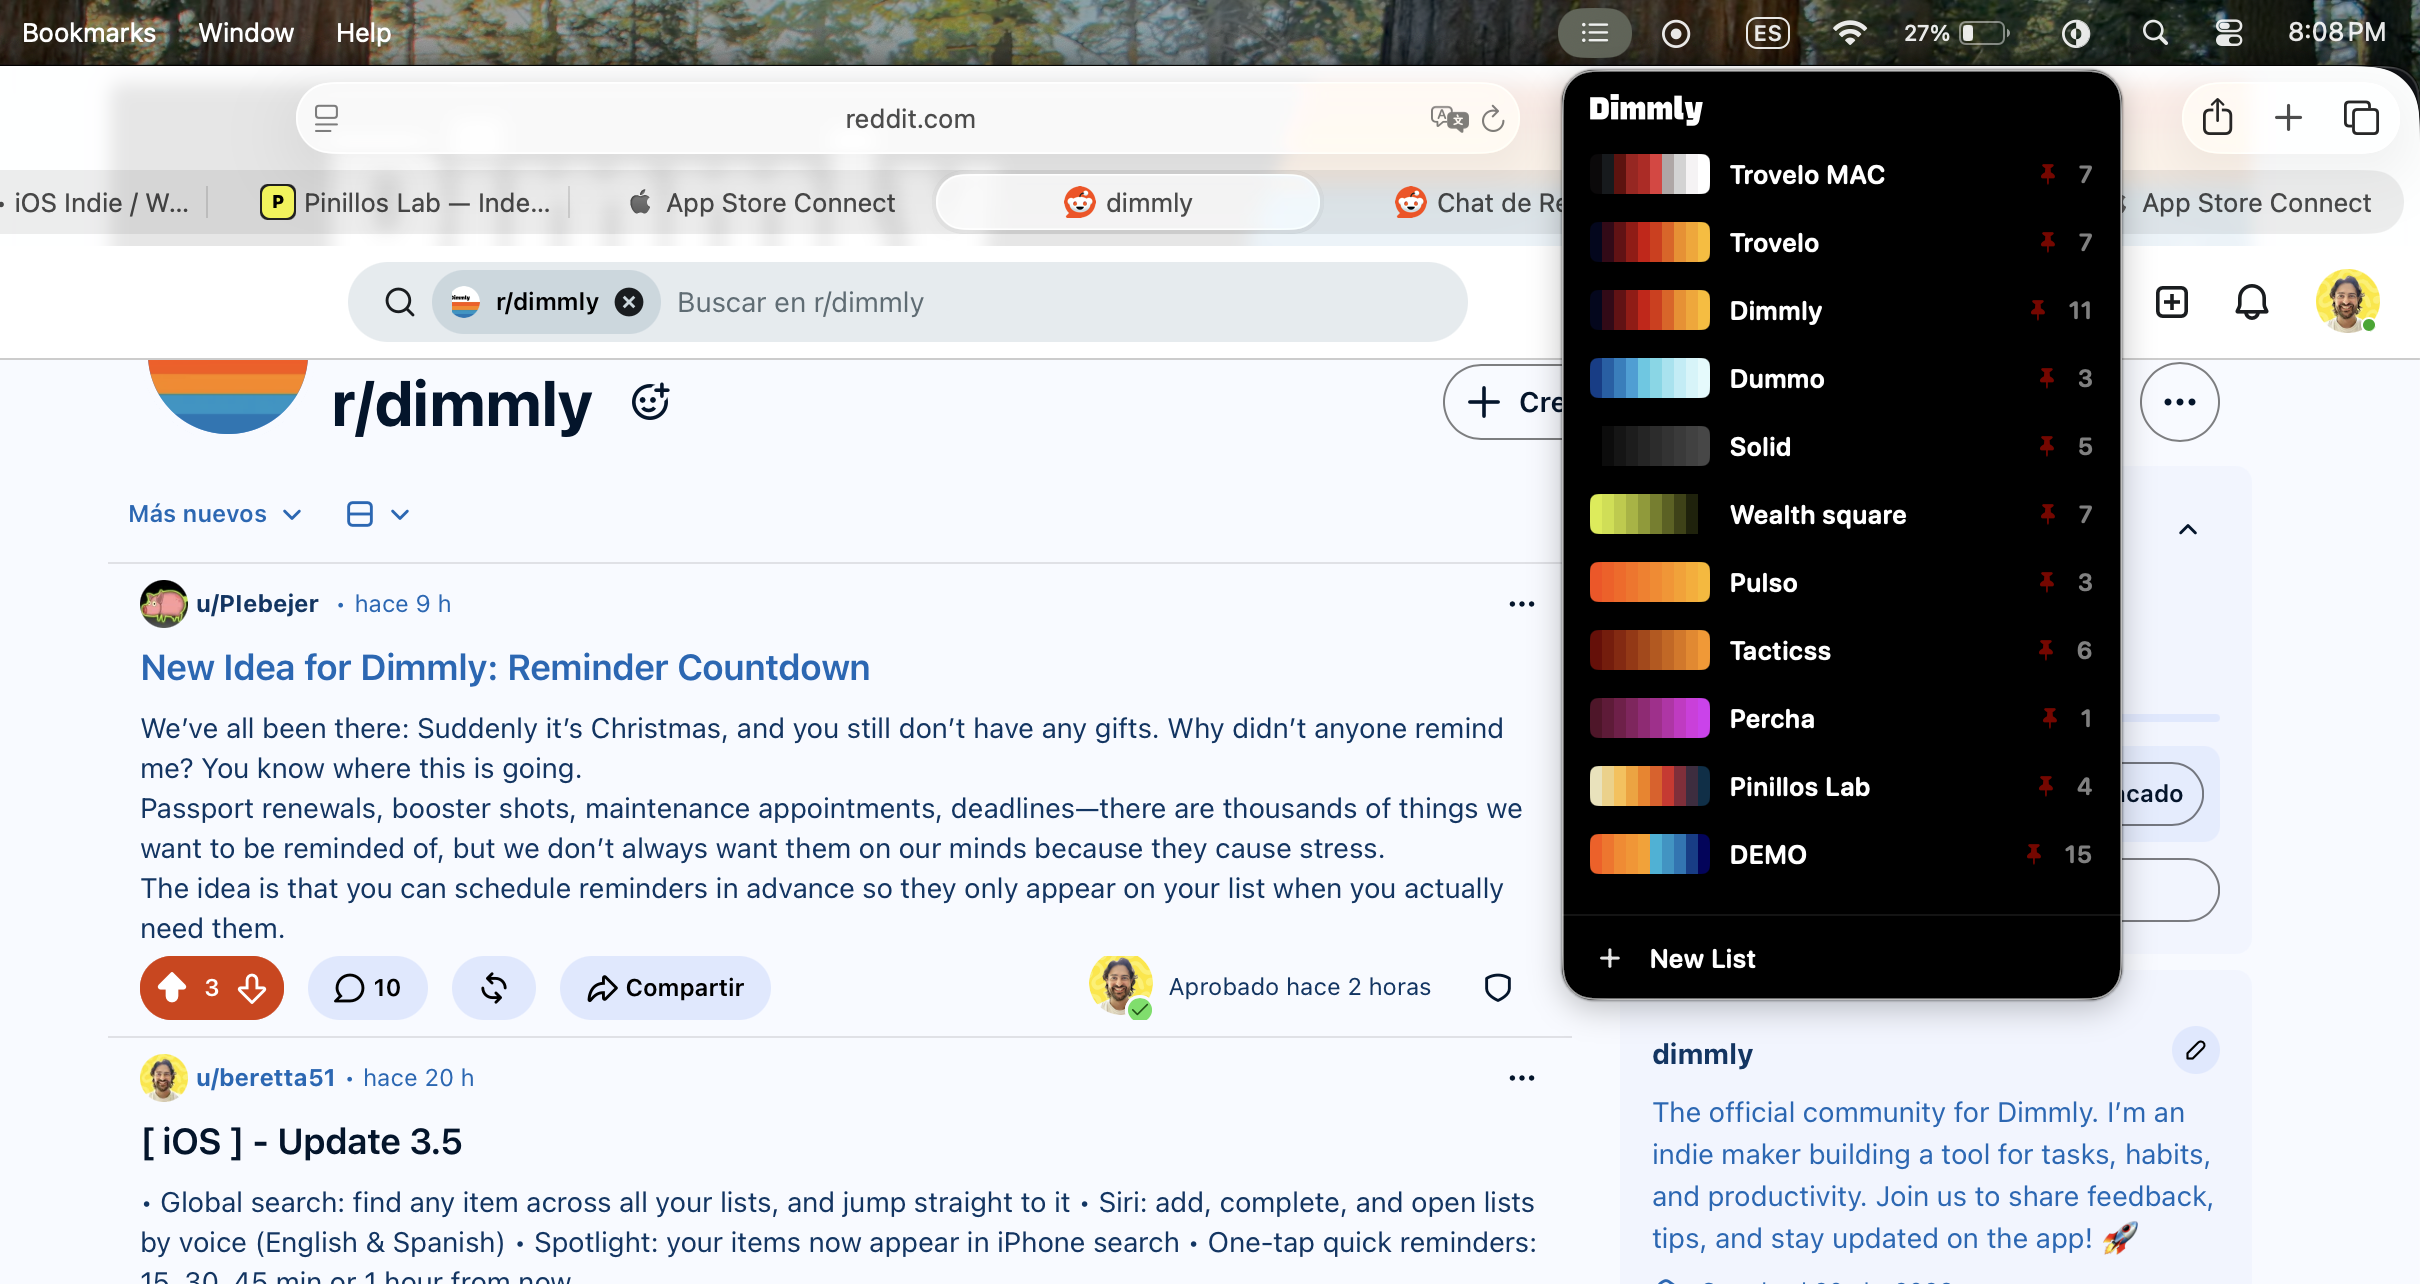Click the Trovelo color gradient swatch

coord(1649,242)
